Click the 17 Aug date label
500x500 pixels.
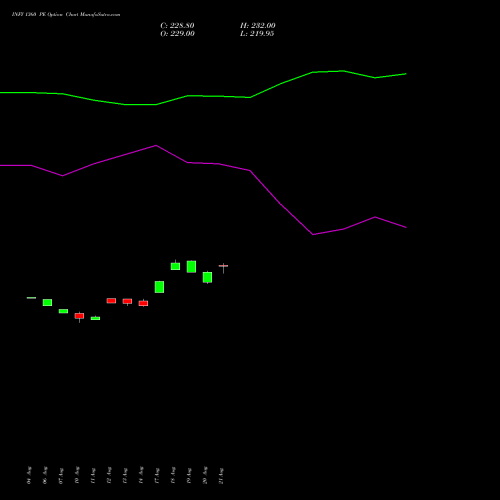click(157, 475)
